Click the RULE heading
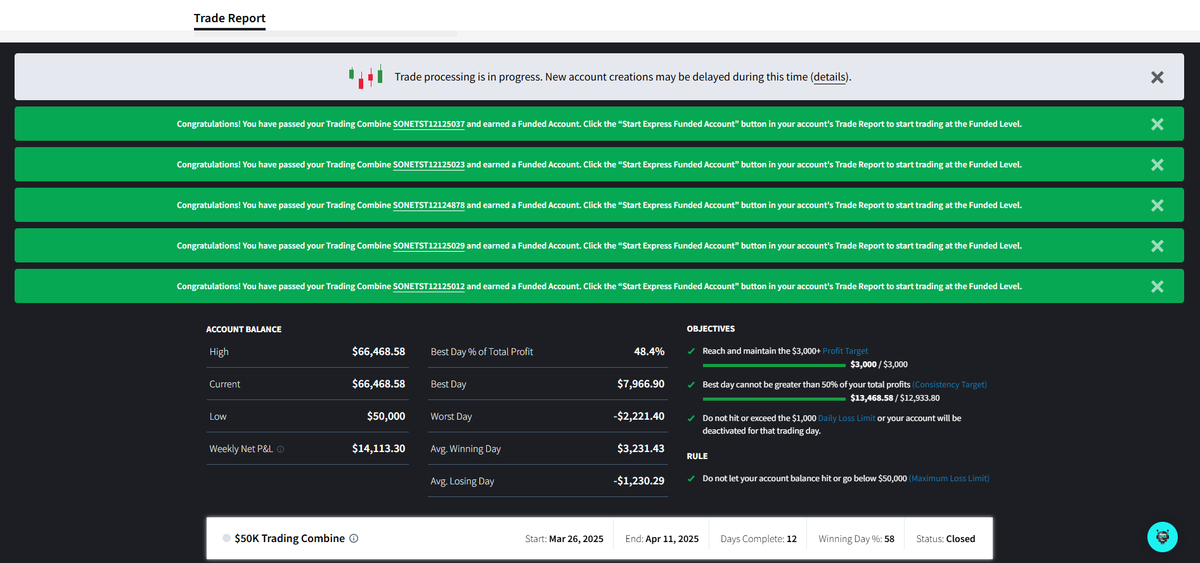Screen dimensions: 1200x563 pos(697,456)
